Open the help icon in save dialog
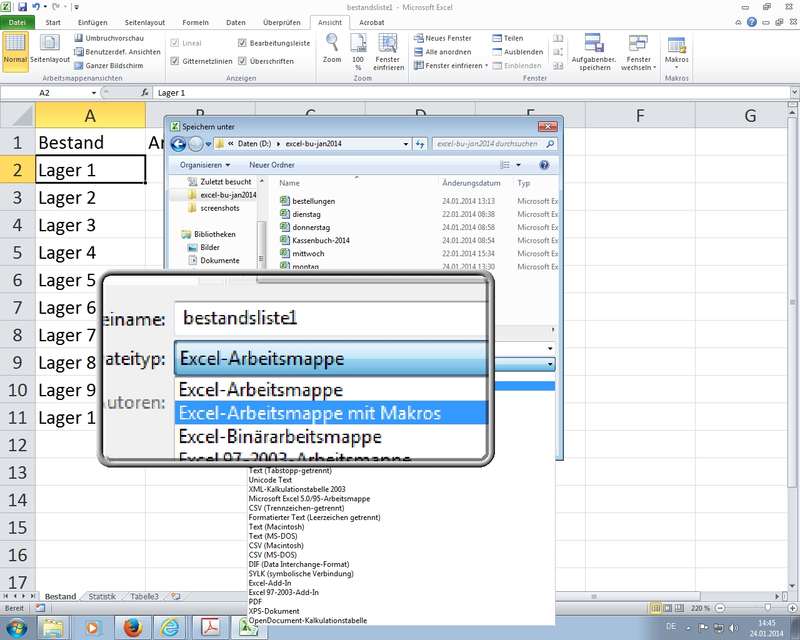Screen dimensions: 800x640 pyautogui.click(x=544, y=164)
